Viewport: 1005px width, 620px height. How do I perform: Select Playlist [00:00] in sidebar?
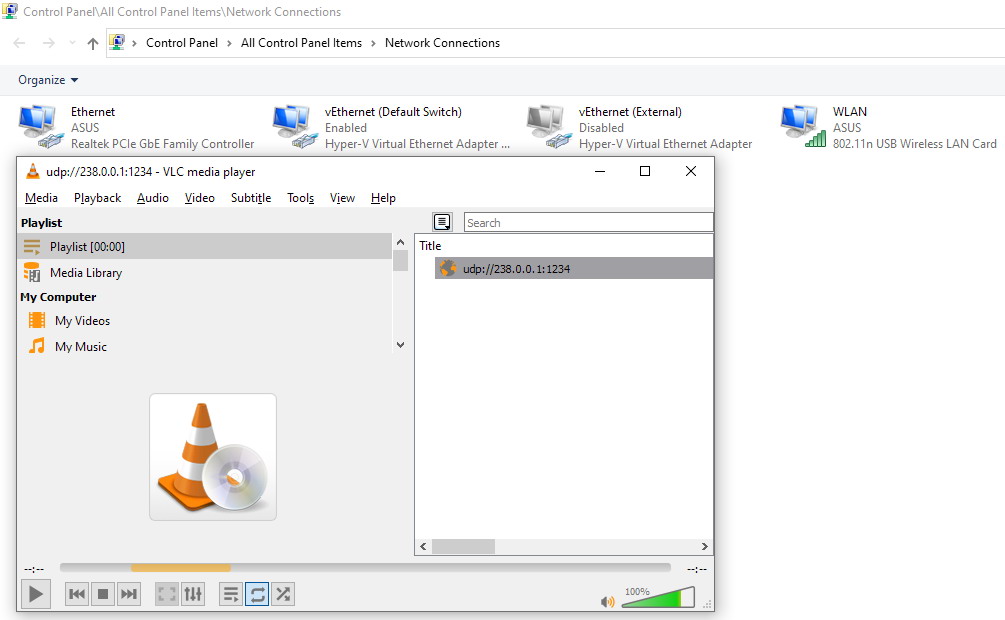pyautogui.click(x=204, y=246)
